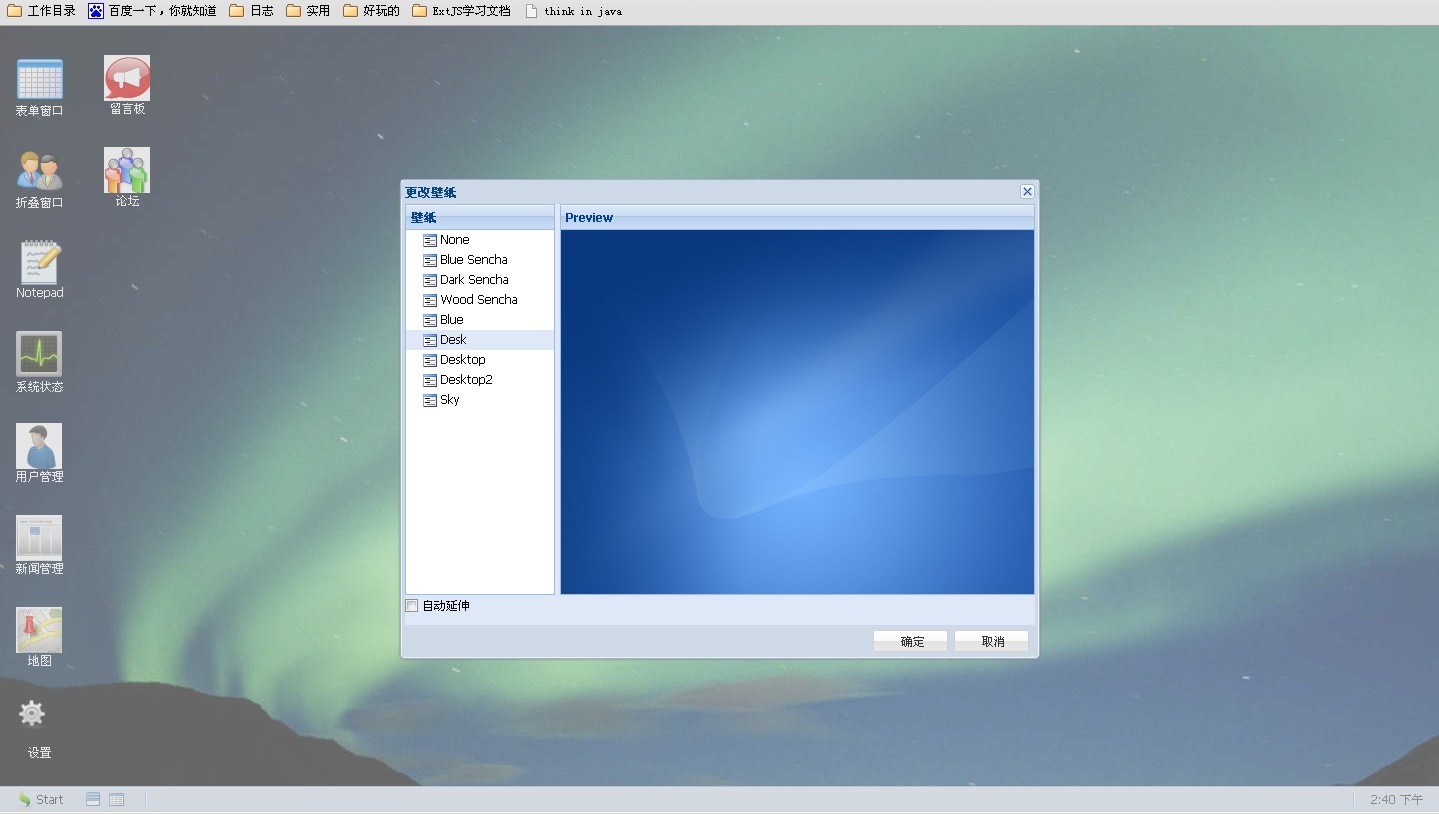Click the accordion window quick-launch icon in taskbar
This screenshot has height=814, width=1439.
[93, 799]
